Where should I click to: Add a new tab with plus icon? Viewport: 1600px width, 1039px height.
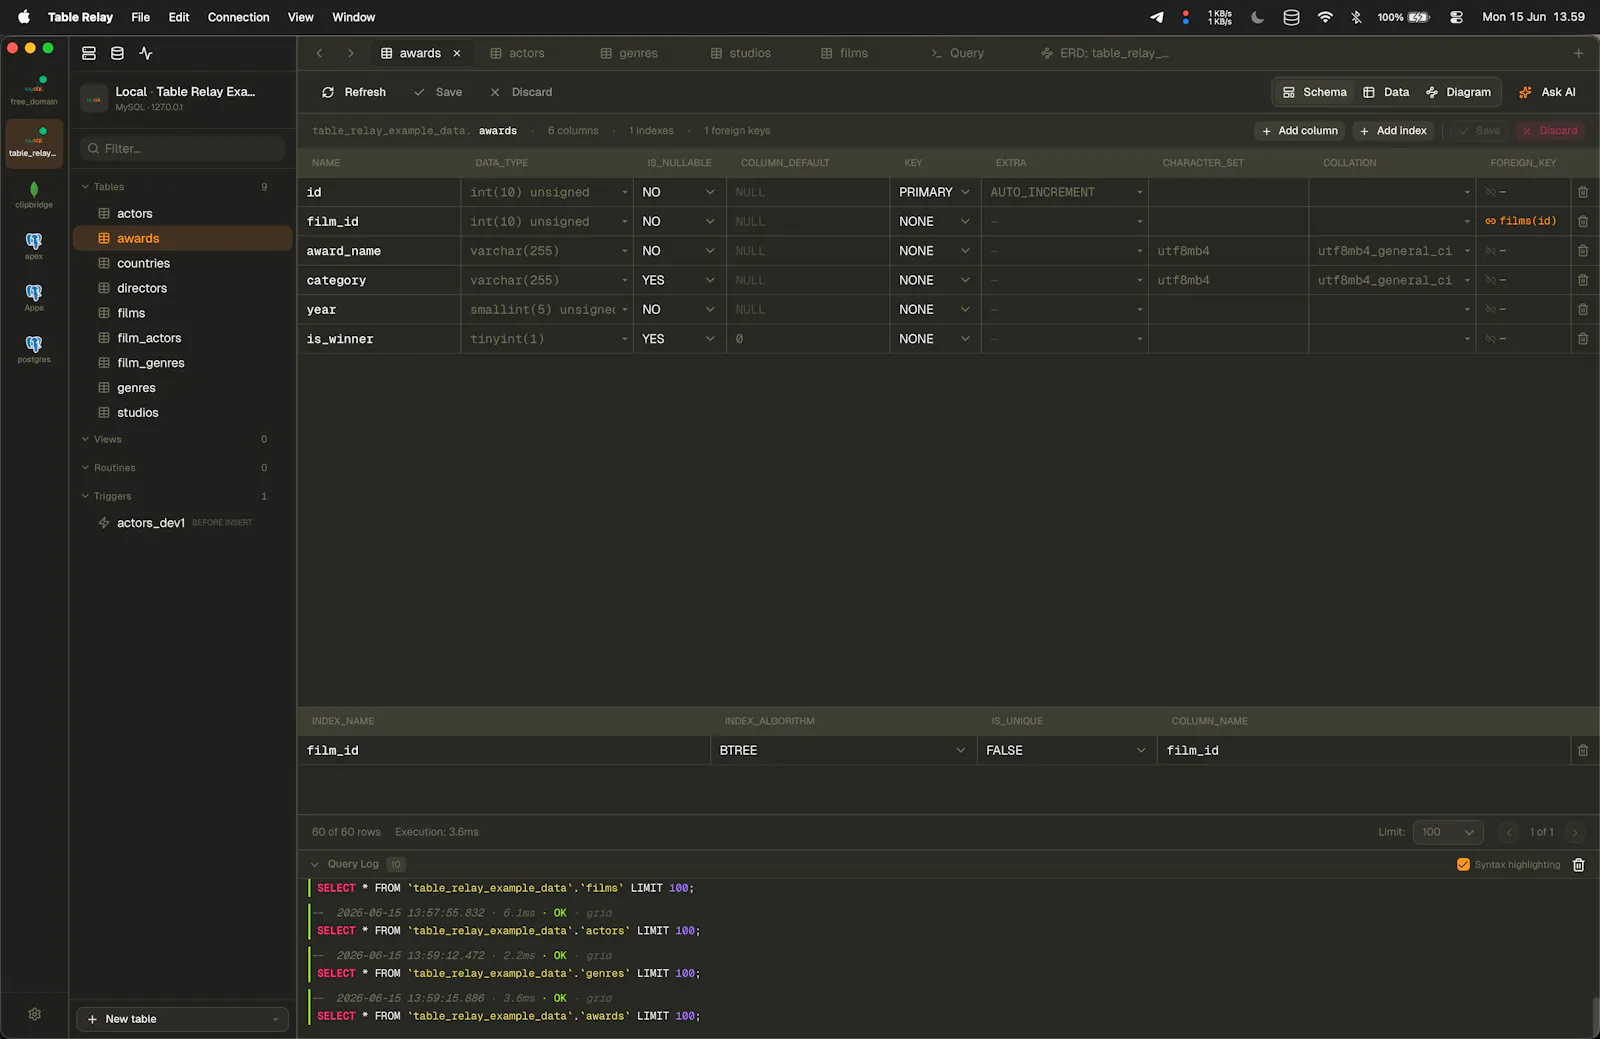click(1578, 53)
